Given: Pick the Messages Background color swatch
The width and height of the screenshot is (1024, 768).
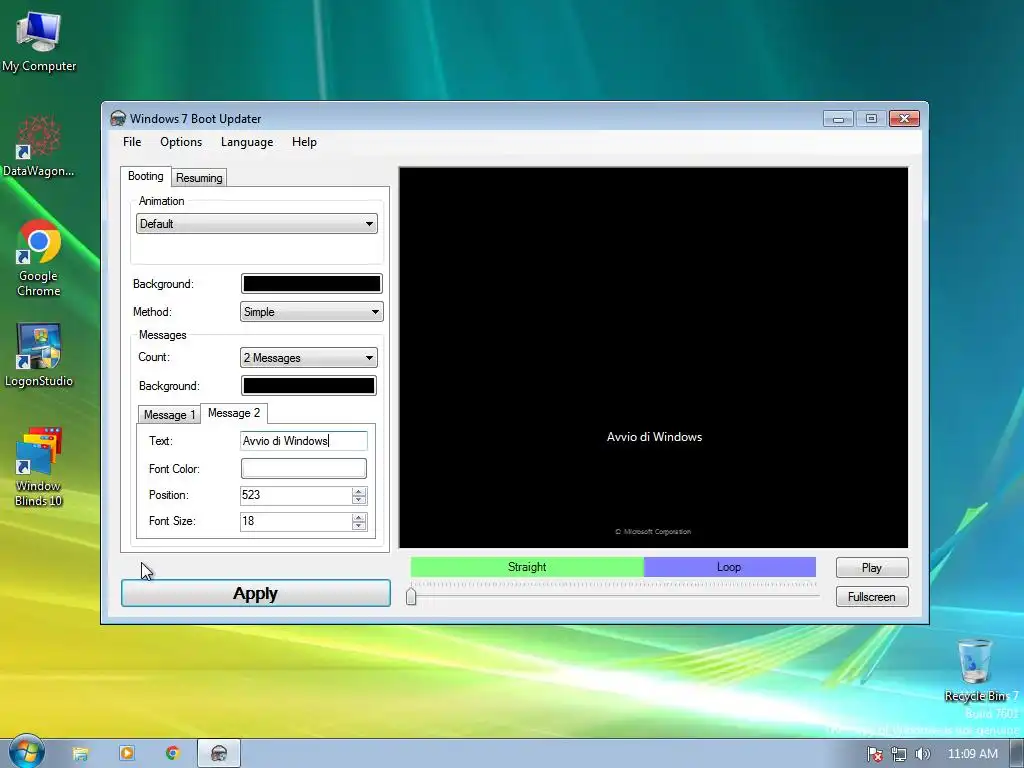Looking at the screenshot, I should click(x=309, y=385).
